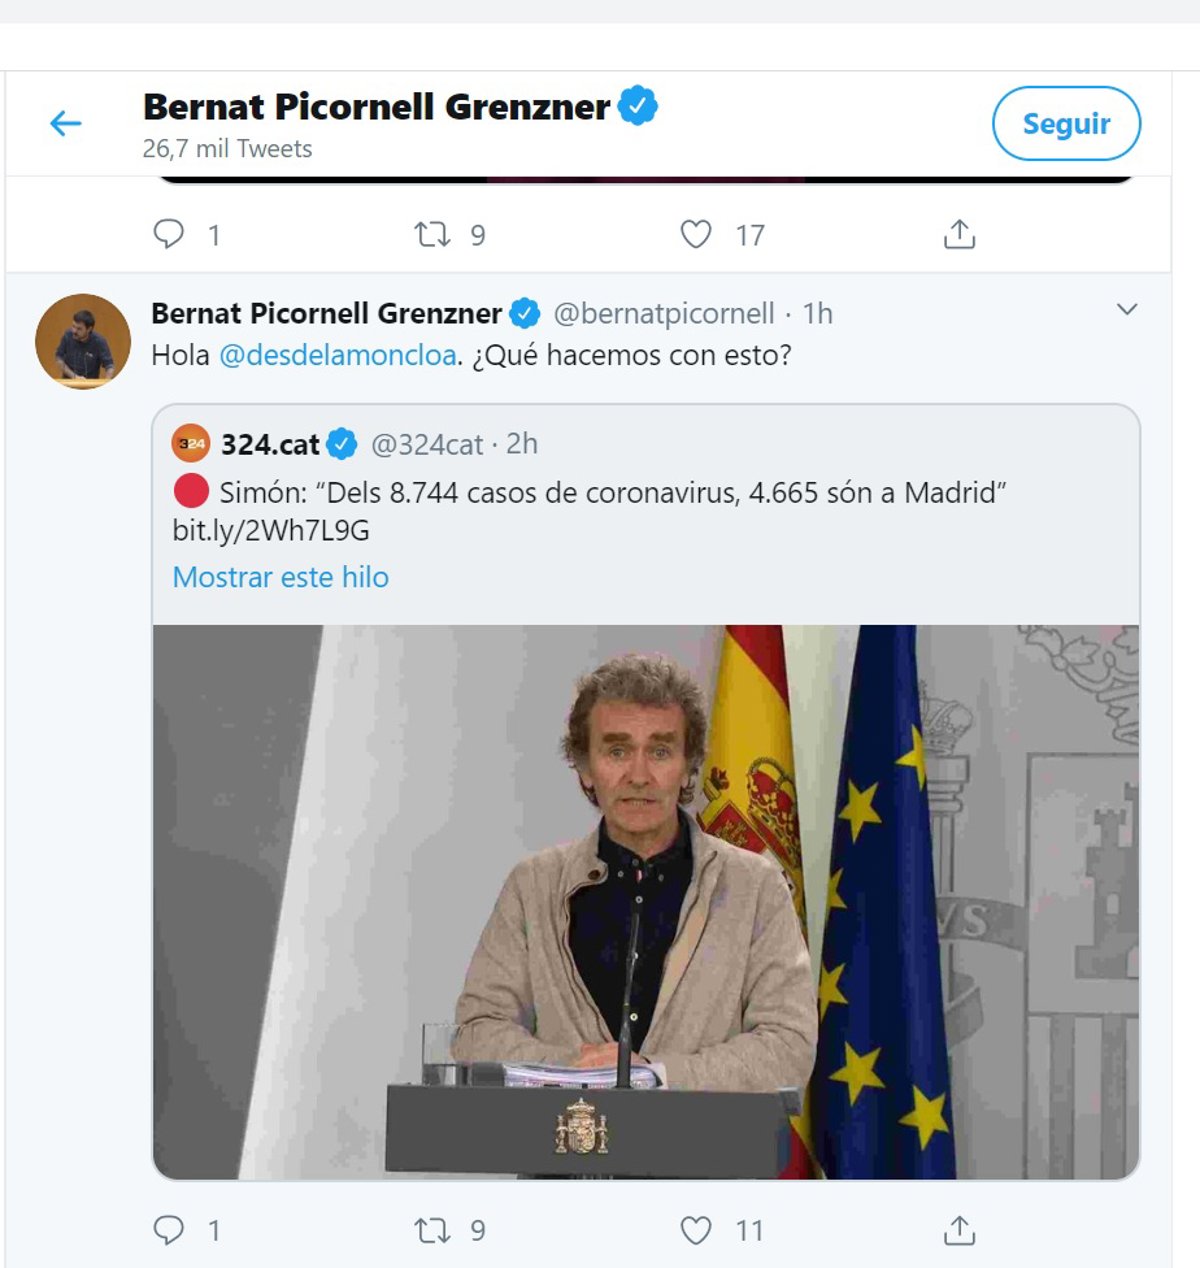The image size is (1200, 1268).
Task: Retweet the upper tweet with 17 likes
Action: tap(432, 234)
